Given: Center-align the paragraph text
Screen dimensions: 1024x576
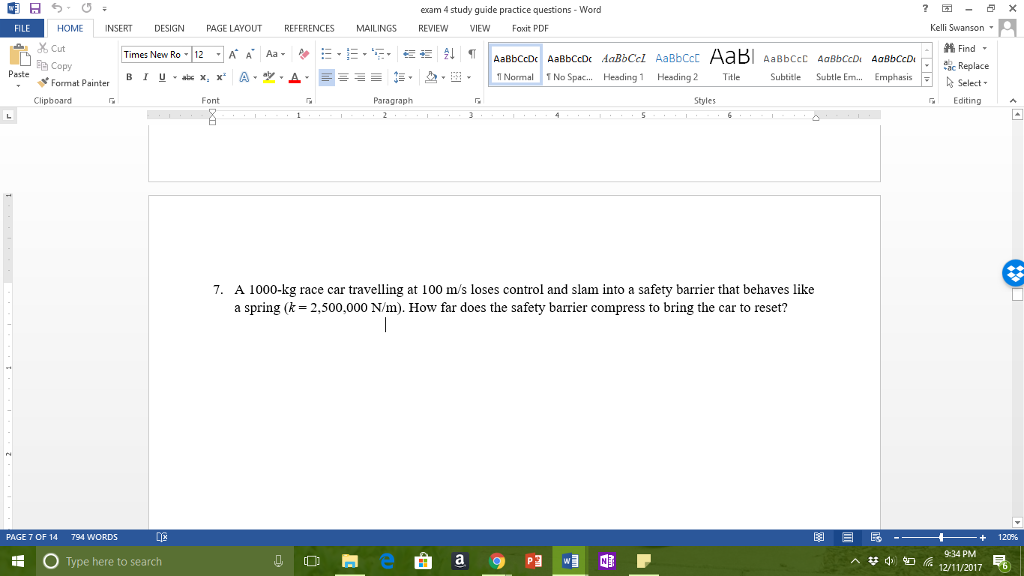Looking at the screenshot, I should coord(343,77).
